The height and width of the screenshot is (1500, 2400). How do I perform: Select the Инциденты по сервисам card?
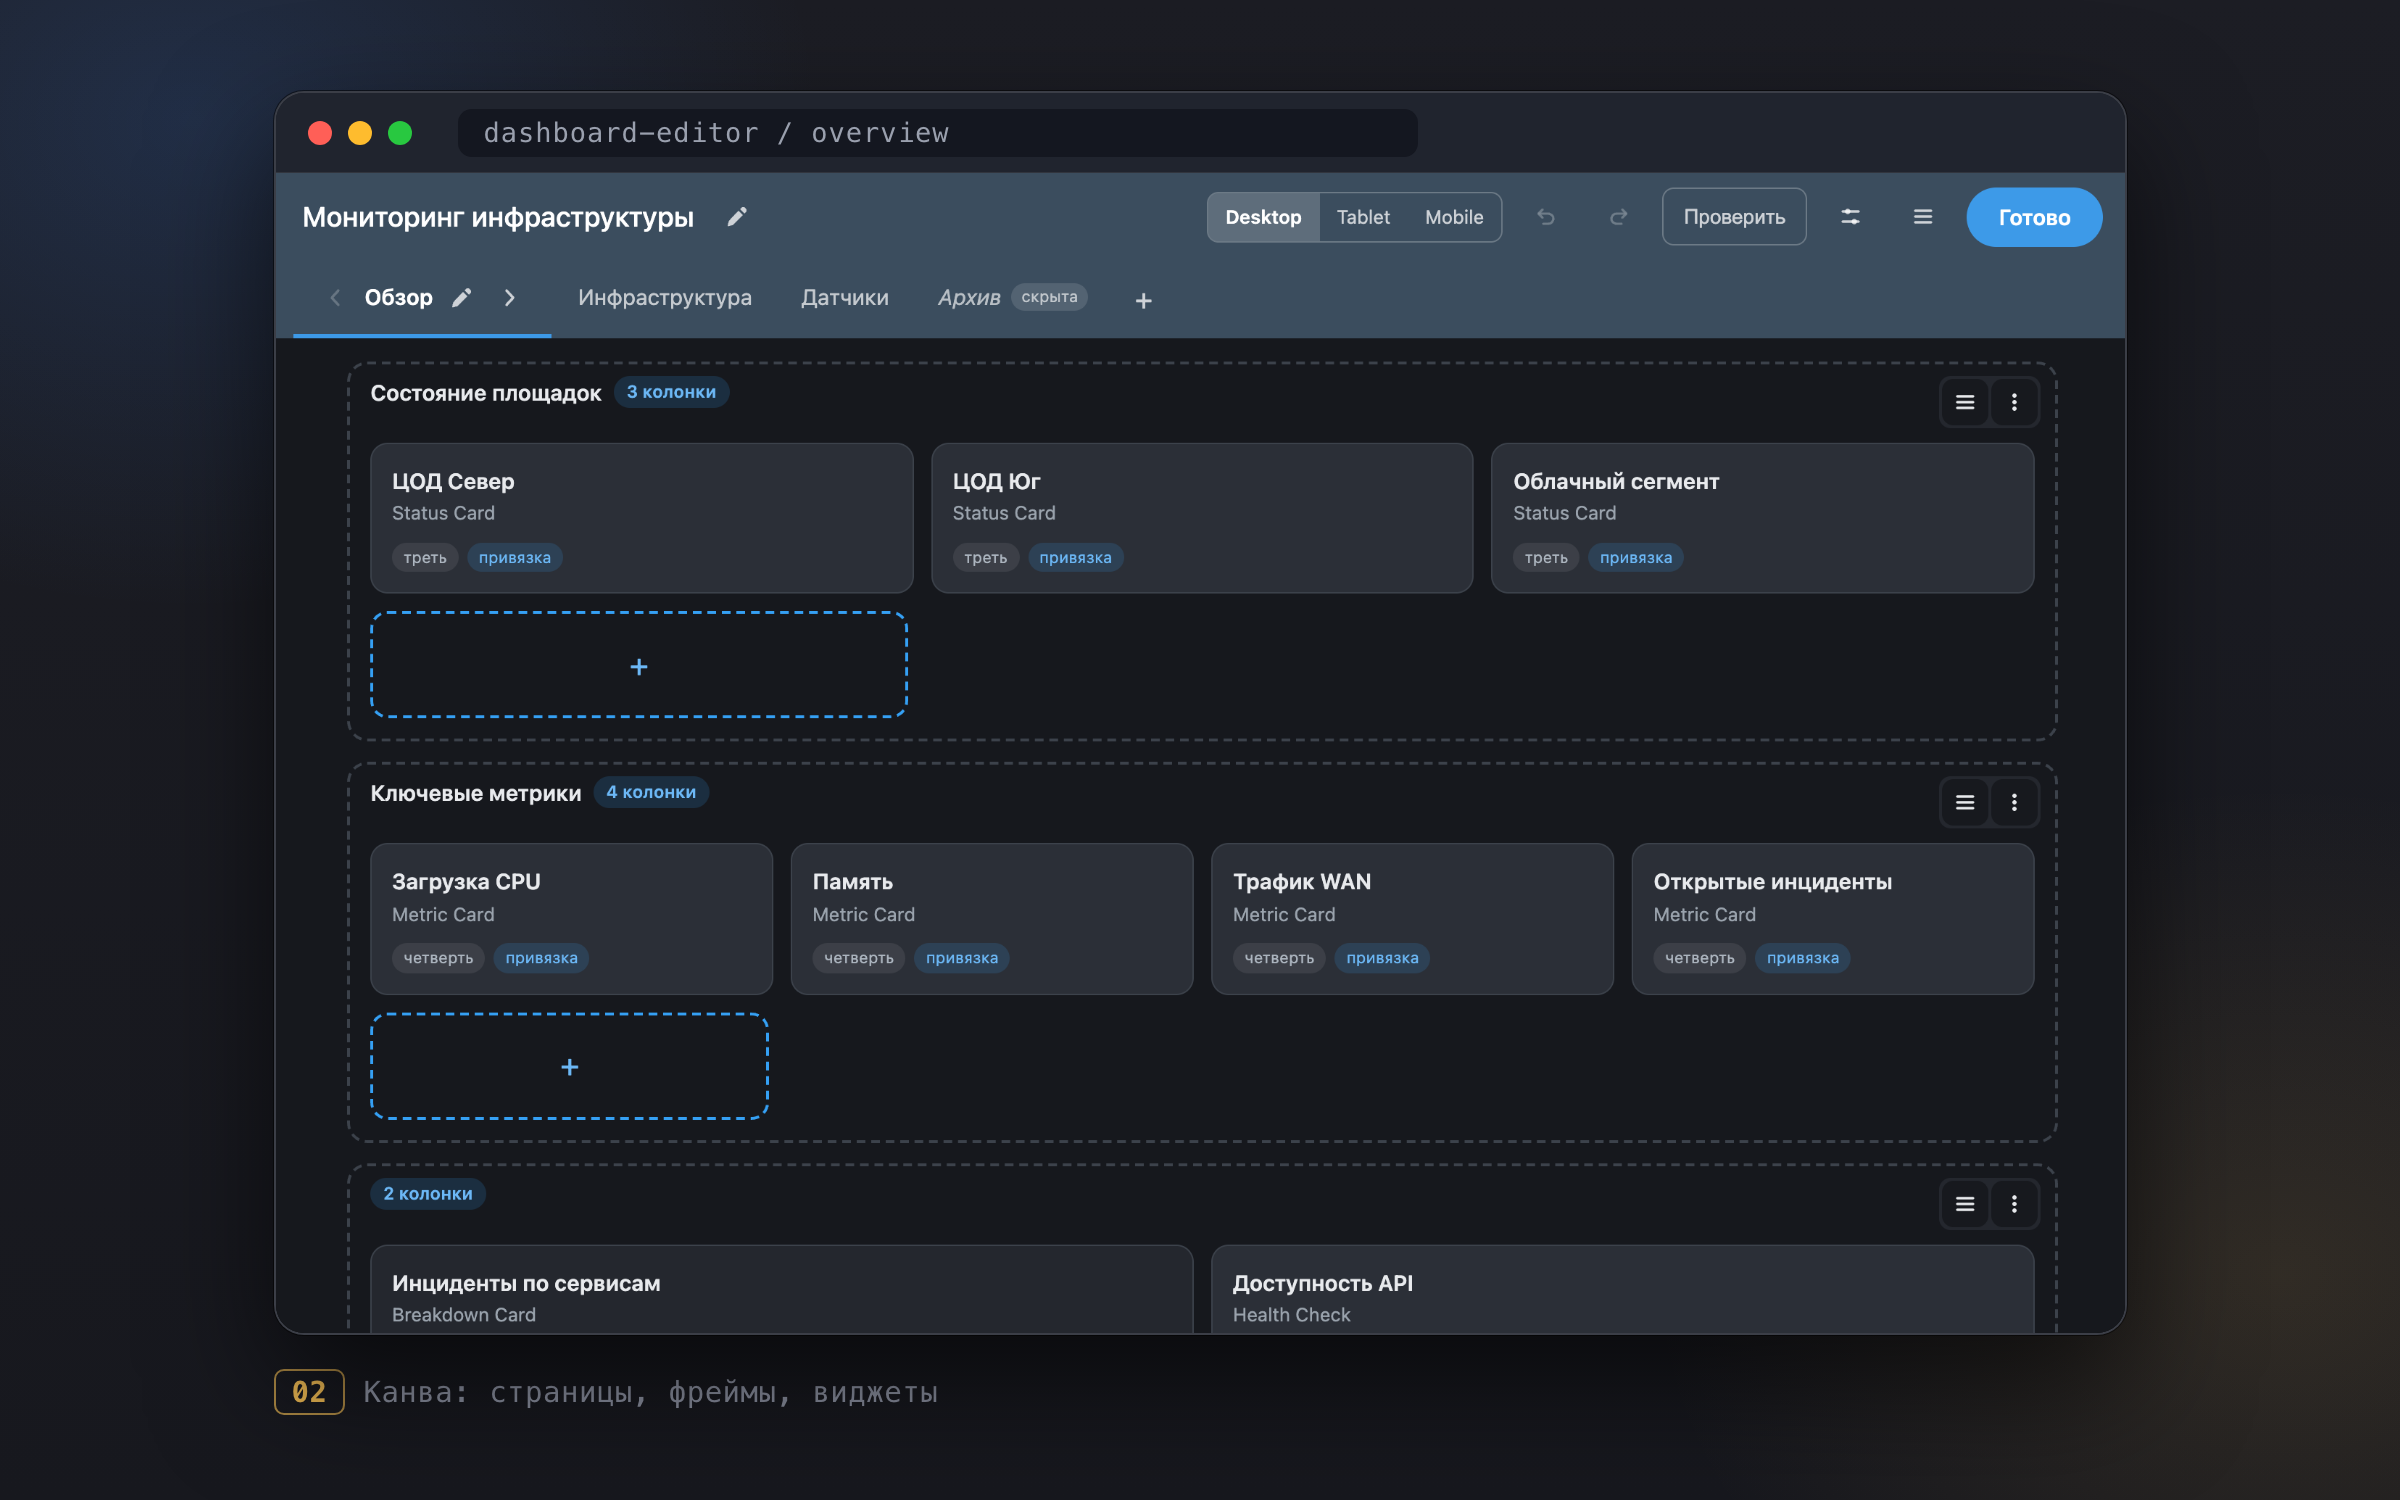click(782, 1289)
